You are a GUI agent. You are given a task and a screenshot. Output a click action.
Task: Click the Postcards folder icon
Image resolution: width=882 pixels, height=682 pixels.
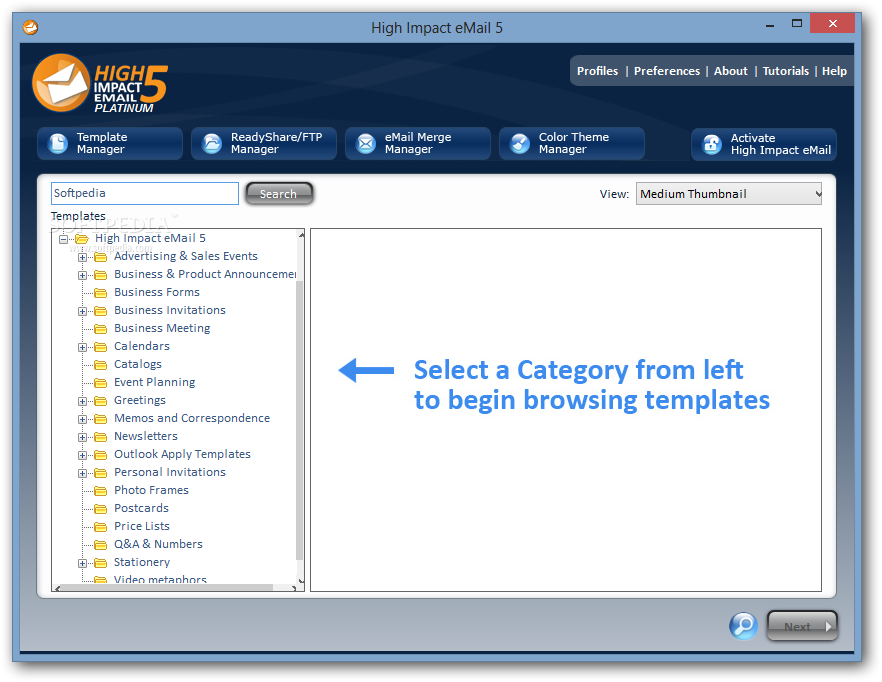(x=101, y=509)
